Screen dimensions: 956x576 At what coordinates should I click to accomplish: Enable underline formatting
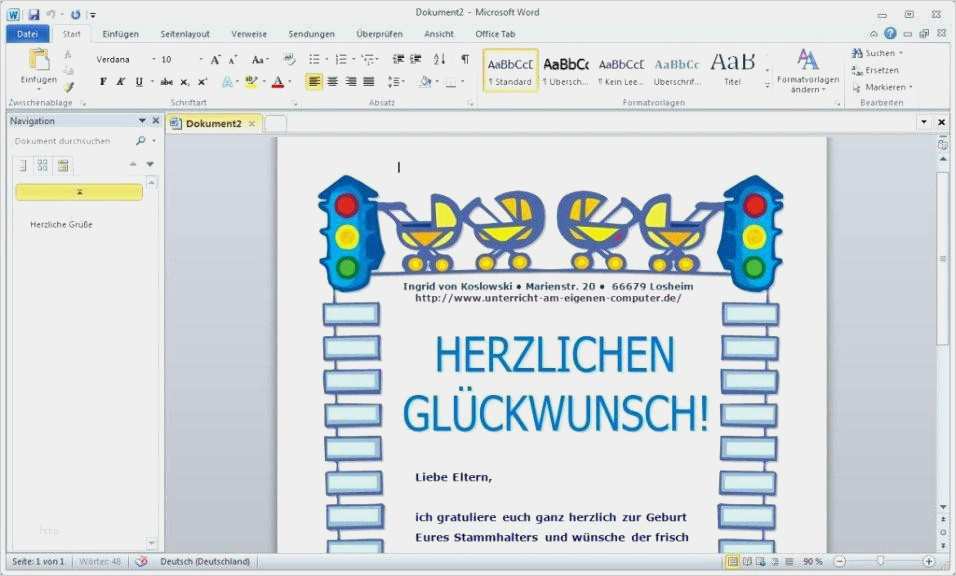click(138, 81)
